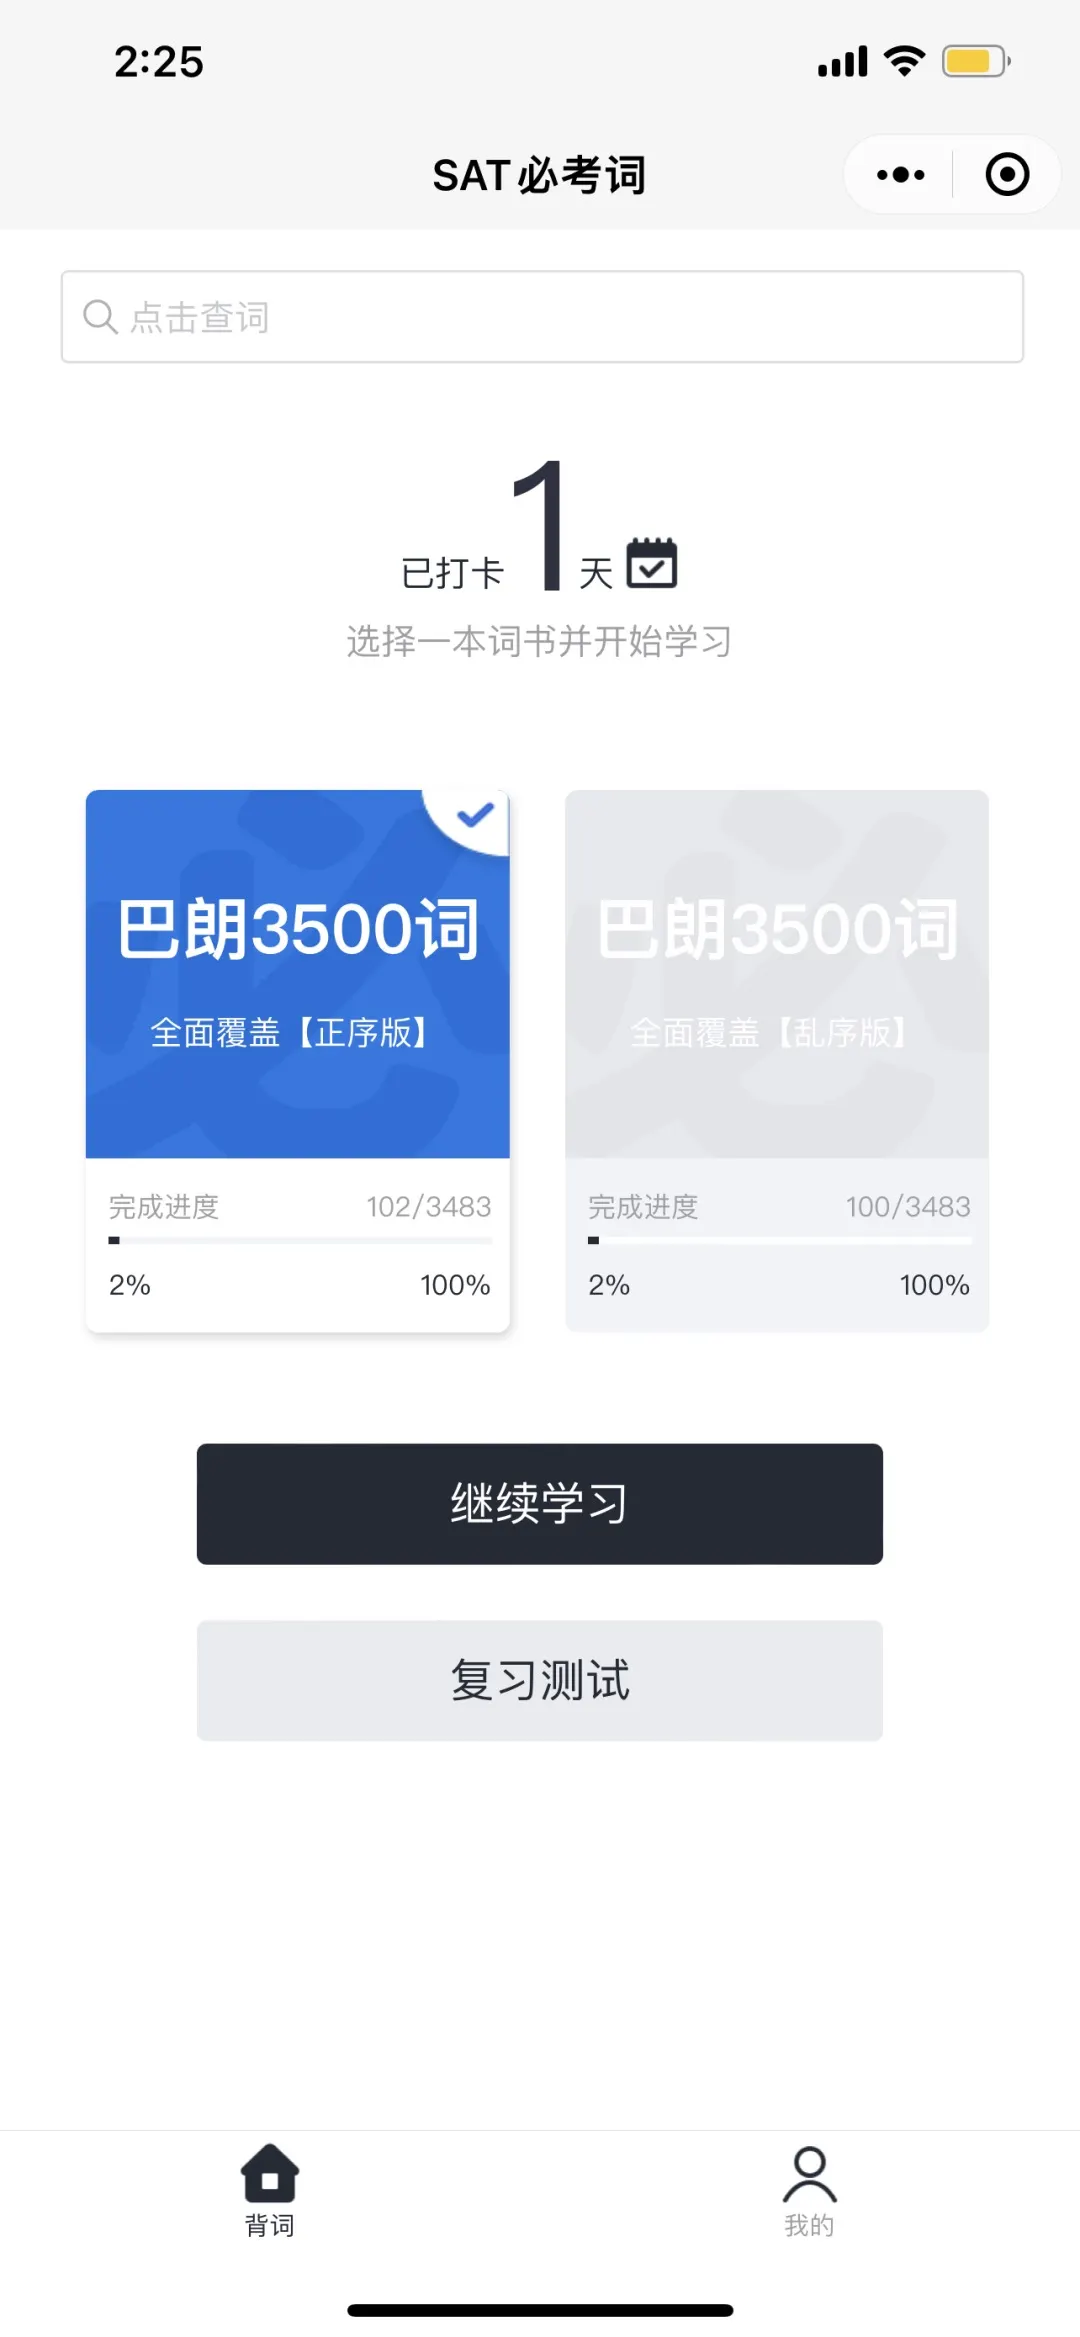Tap the battery icon in status bar
1080x2337 pixels.
click(x=974, y=62)
